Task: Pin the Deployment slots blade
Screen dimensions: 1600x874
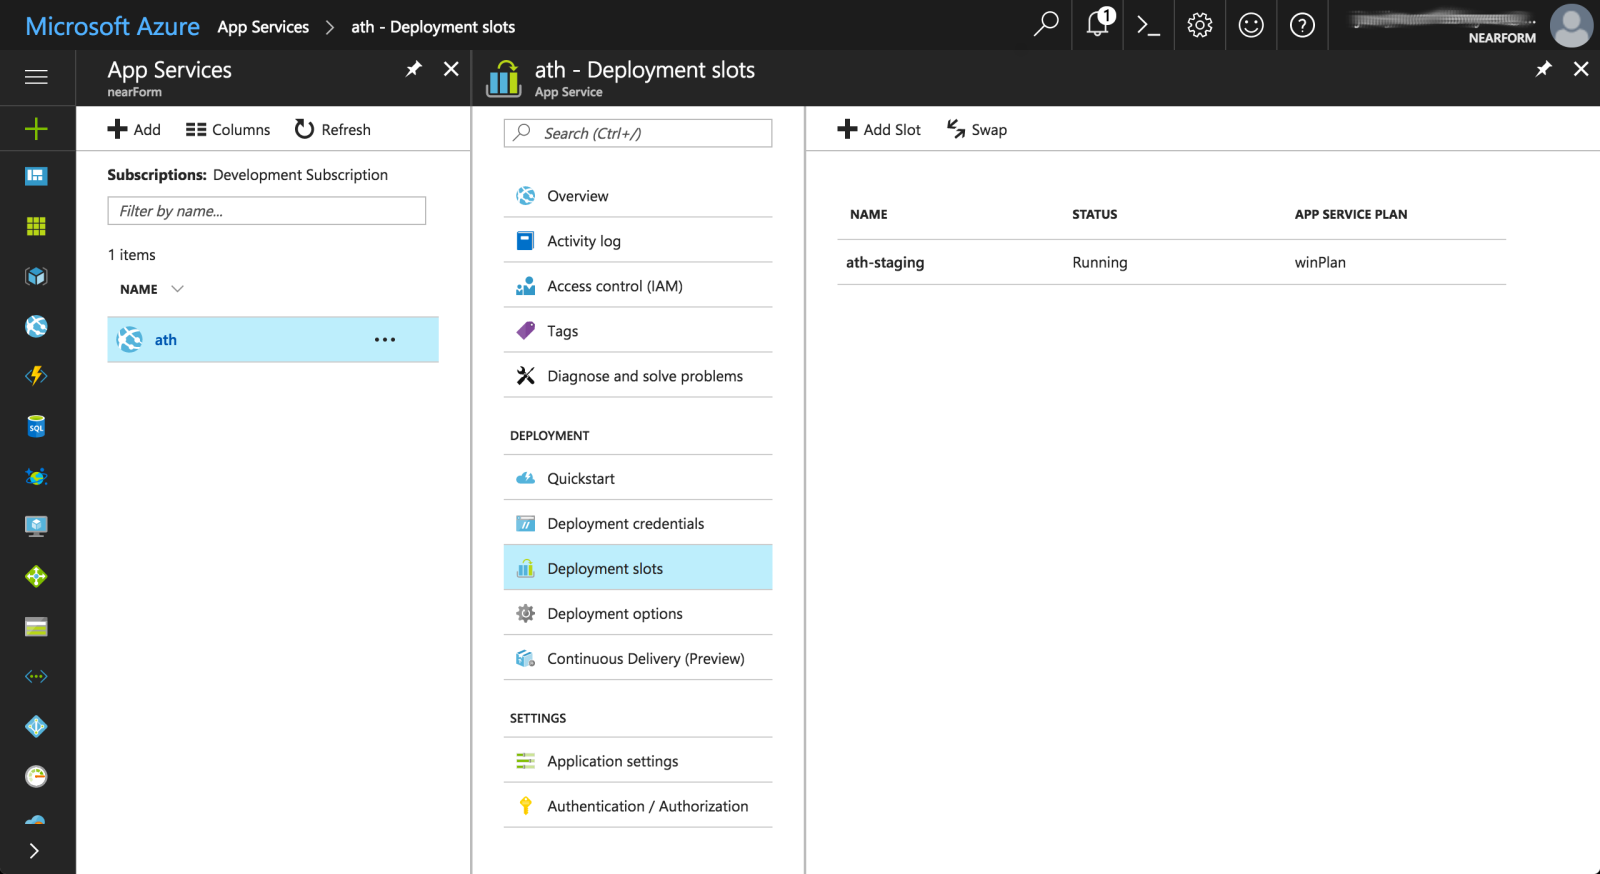Action: pos(1544,68)
